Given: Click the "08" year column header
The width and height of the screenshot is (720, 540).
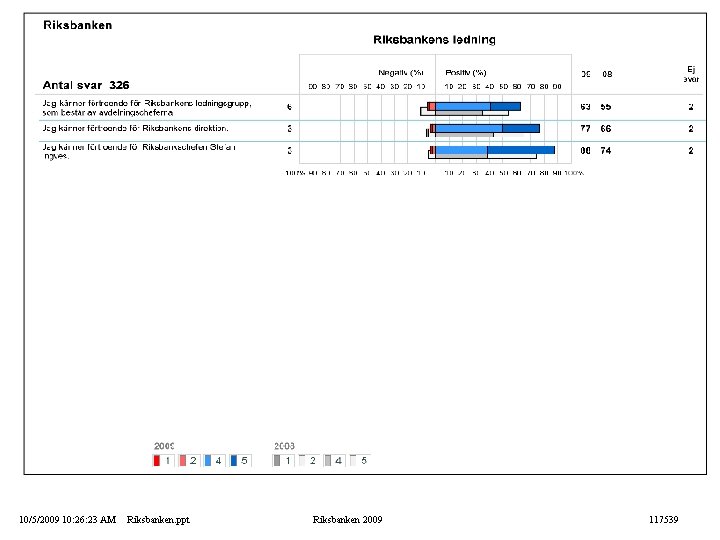Looking at the screenshot, I should 607,74.
